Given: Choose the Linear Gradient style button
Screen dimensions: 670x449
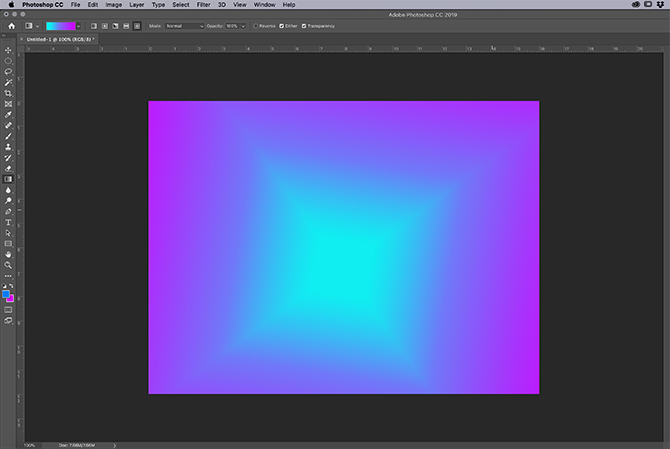Looking at the screenshot, I should click(x=93, y=25).
